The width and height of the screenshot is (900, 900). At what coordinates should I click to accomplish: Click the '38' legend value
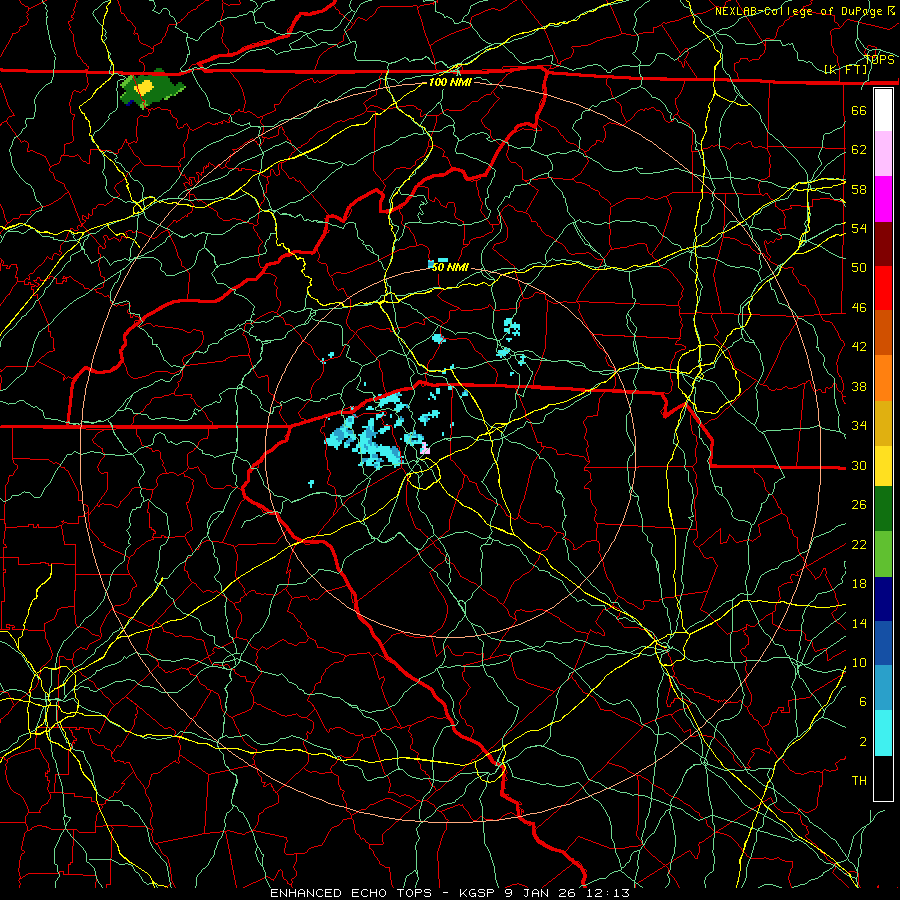point(859,386)
